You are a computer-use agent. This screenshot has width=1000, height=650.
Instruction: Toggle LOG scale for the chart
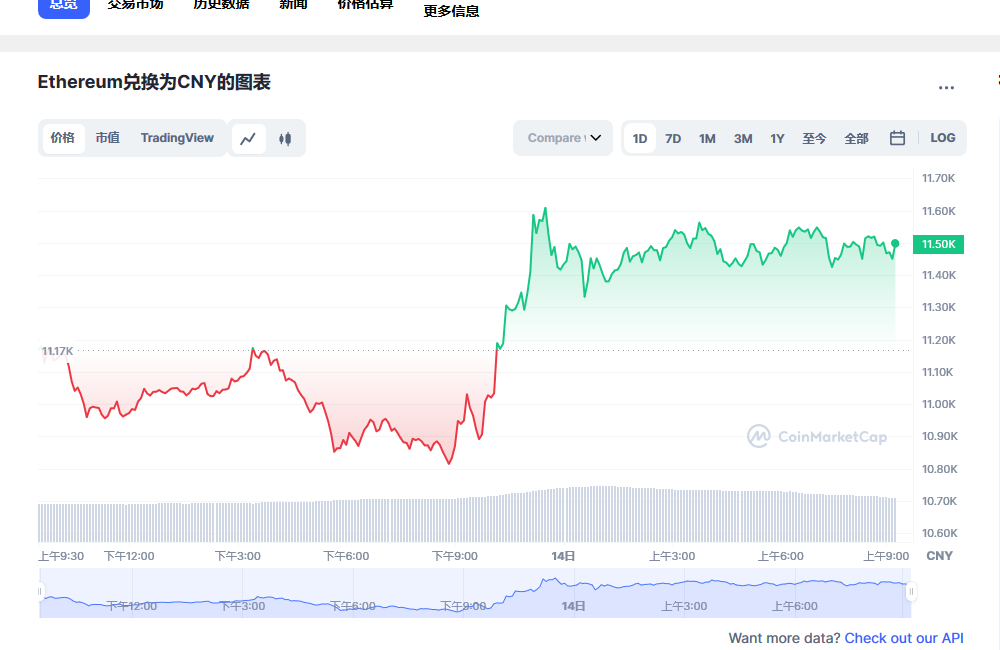942,138
